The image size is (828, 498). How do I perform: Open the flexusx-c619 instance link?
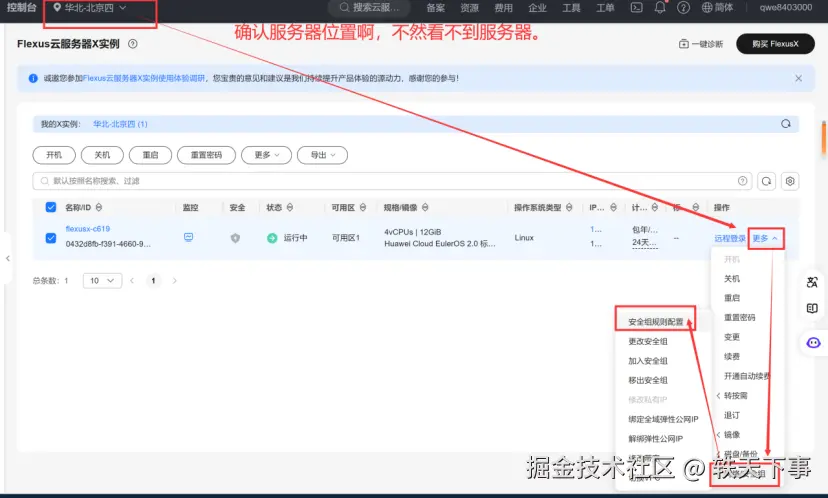tap(88, 229)
